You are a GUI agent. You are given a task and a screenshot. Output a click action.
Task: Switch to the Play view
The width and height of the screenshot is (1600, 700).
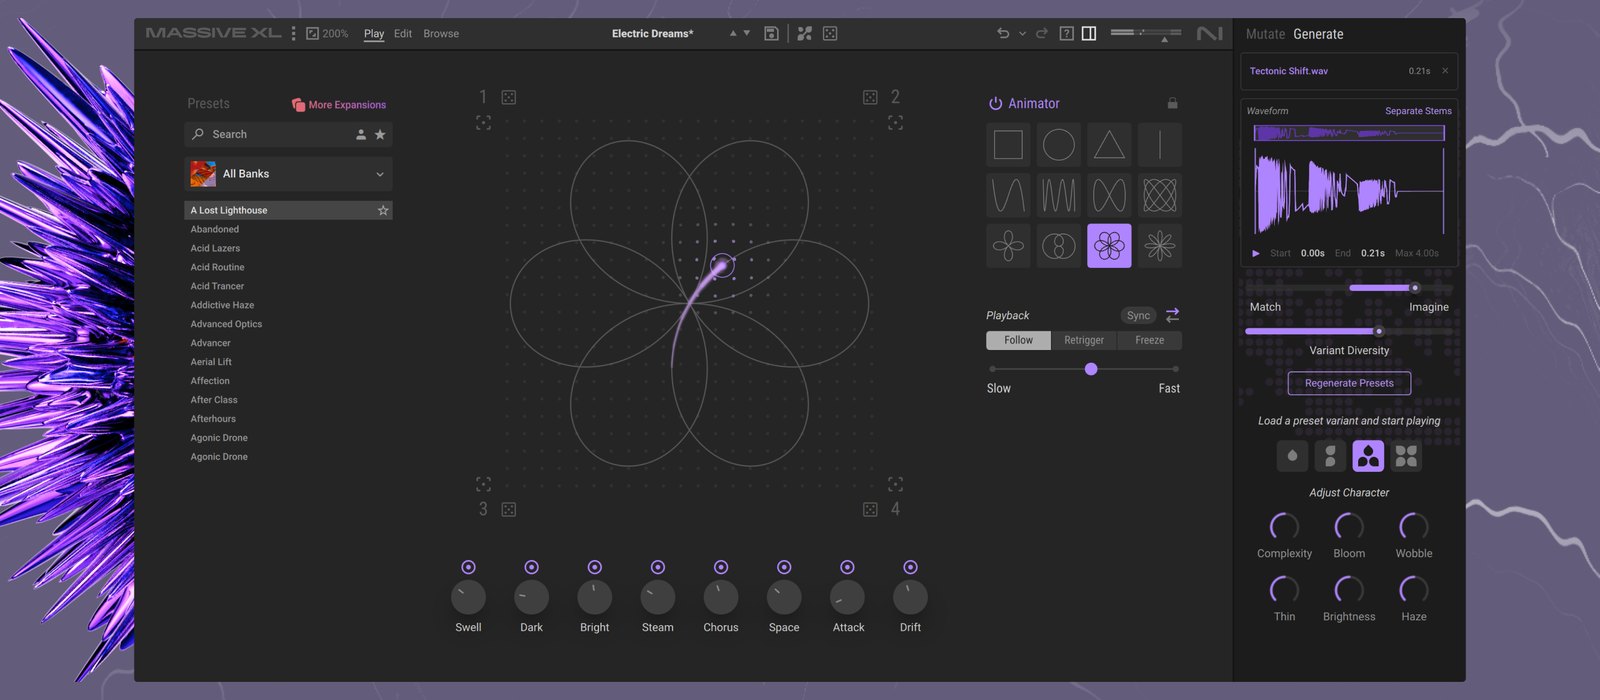pyautogui.click(x=374, y=33)
